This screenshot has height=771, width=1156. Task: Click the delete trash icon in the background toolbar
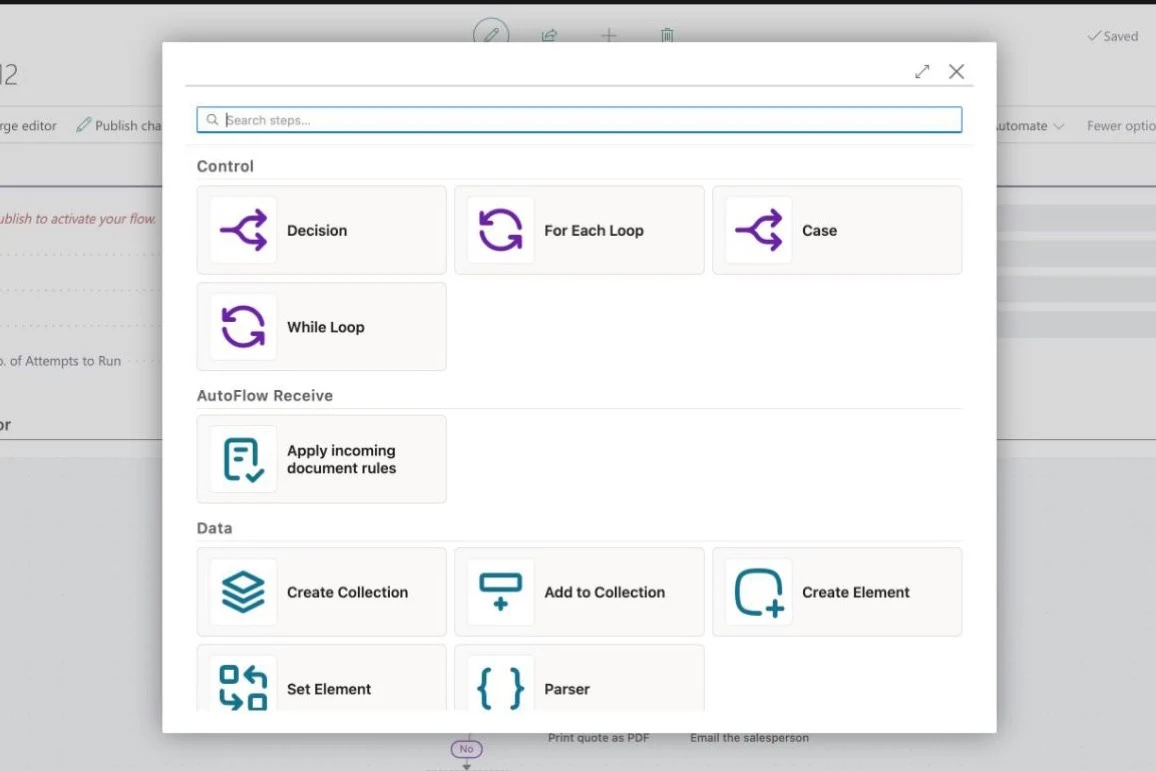[x=666, y=35]
